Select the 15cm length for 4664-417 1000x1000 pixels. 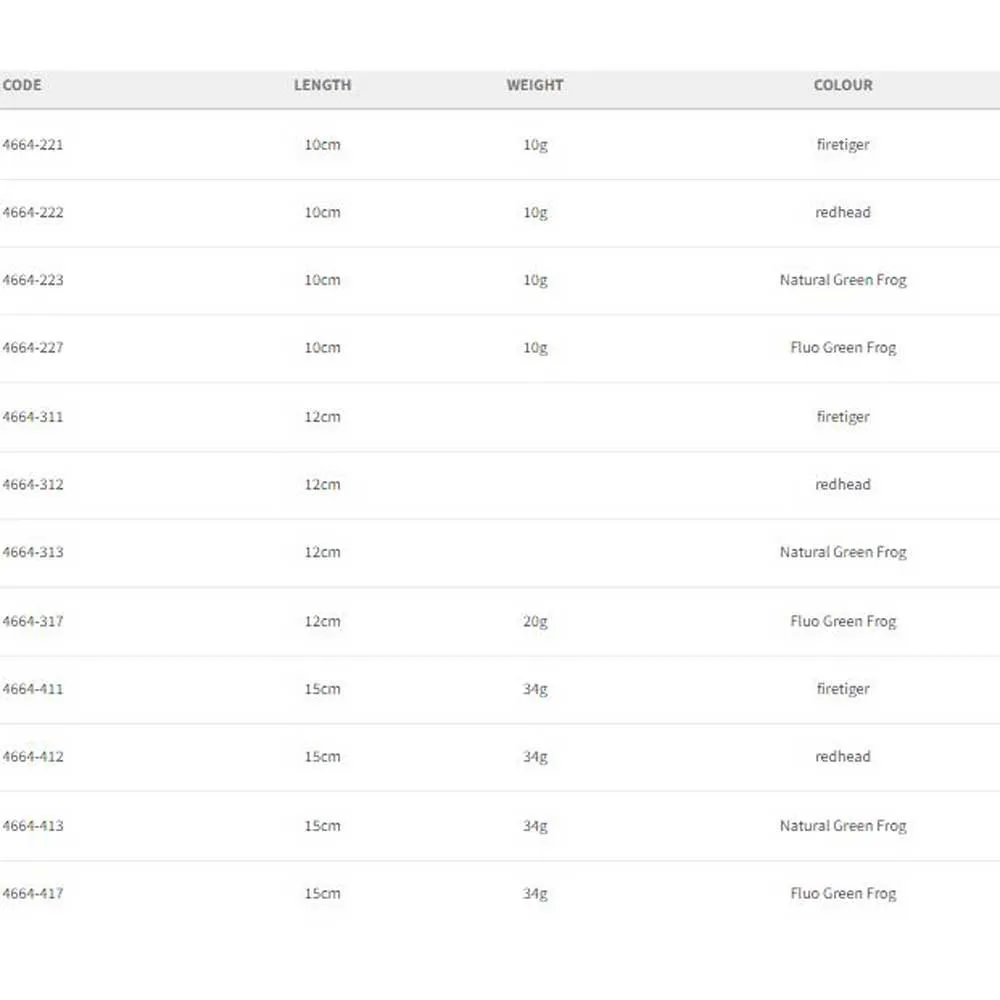[x=322, y=894]
